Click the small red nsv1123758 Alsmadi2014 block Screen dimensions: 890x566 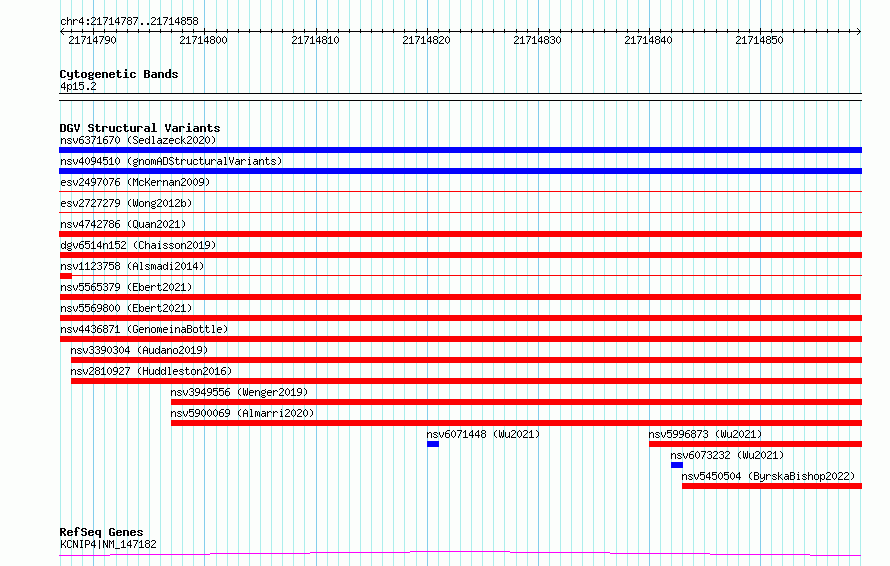pyautogui.click(x=66, y=276)
